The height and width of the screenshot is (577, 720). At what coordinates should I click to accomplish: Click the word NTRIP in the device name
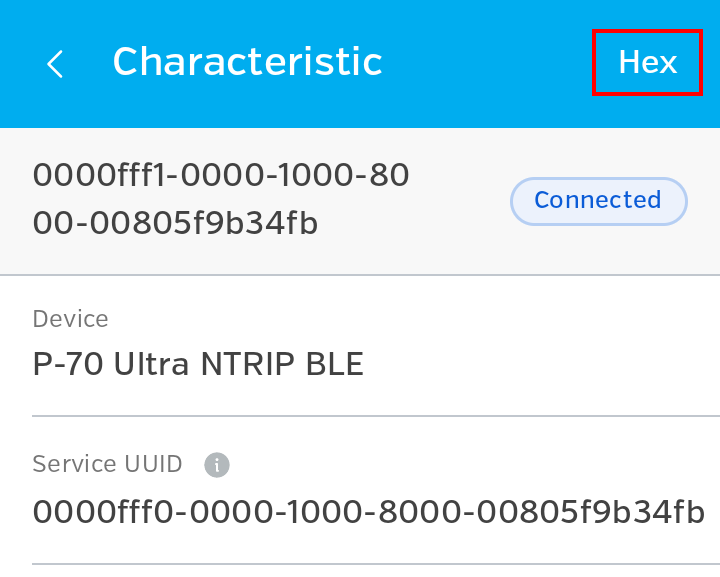pyautogui.click(x=240, y=365)
